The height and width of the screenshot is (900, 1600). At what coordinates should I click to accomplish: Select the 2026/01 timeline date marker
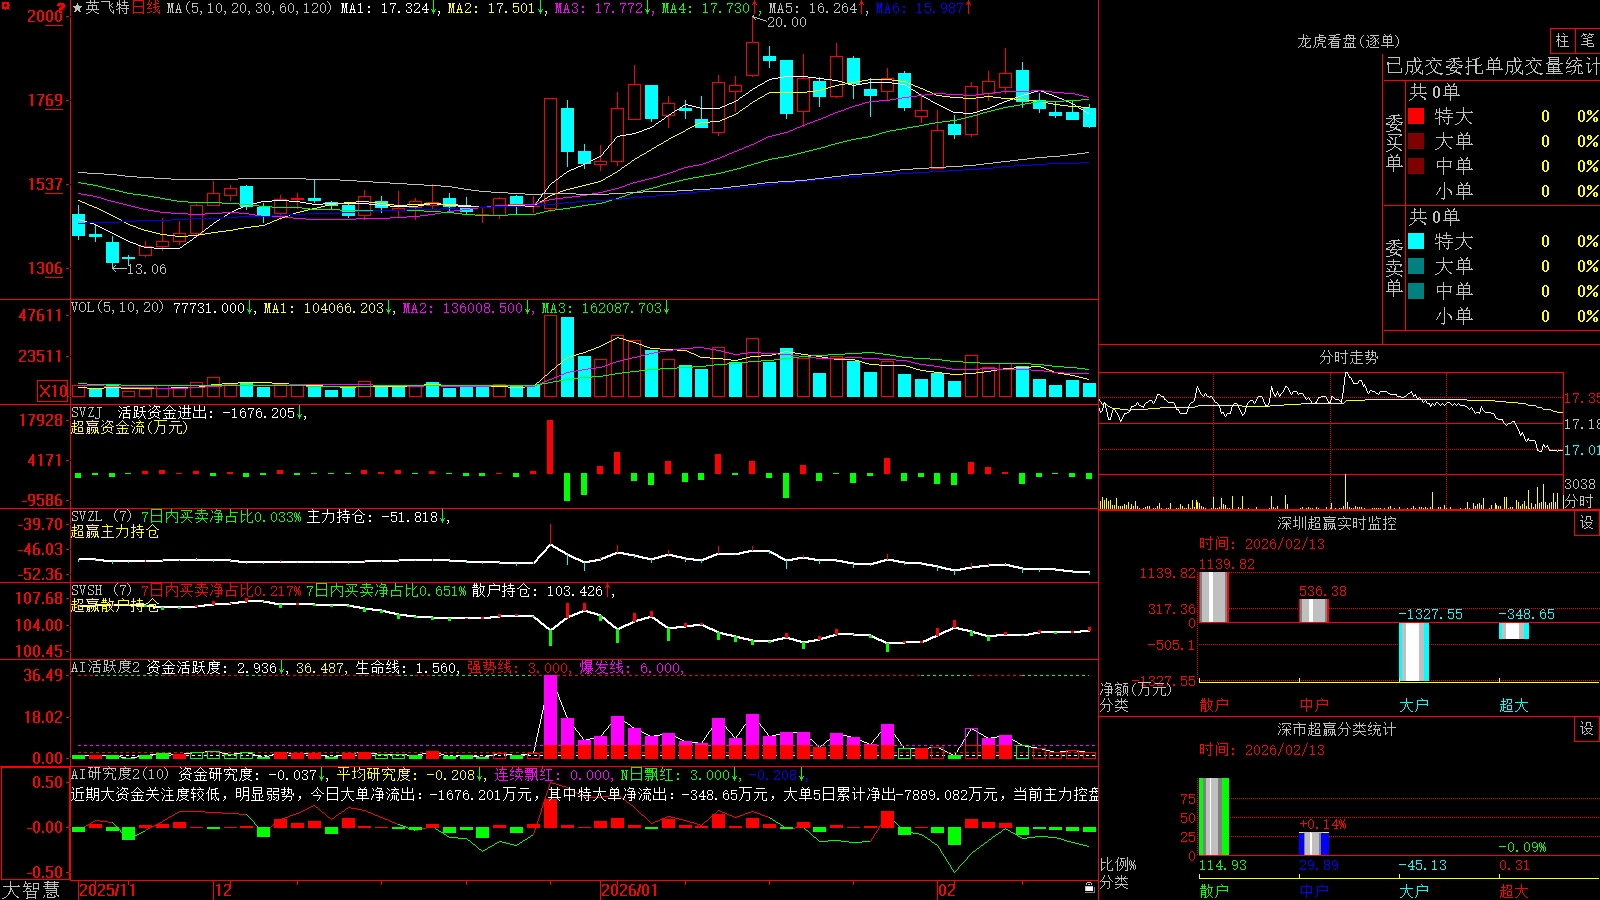(630, 890)
